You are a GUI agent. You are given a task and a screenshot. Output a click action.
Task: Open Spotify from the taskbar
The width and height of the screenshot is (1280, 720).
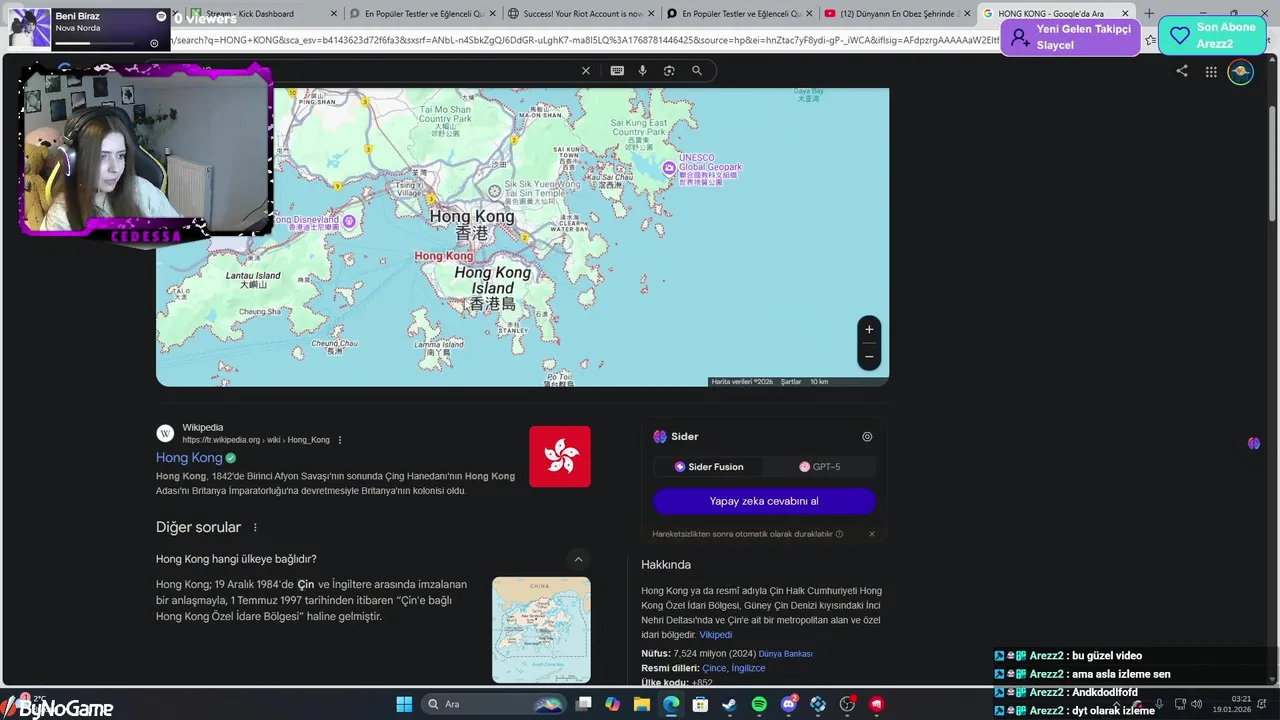click(x=759, y=704)
